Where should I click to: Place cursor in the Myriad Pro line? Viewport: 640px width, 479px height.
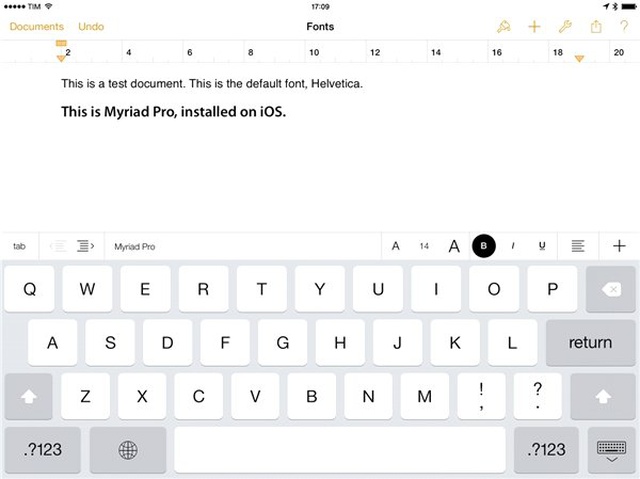coord(173,111)
